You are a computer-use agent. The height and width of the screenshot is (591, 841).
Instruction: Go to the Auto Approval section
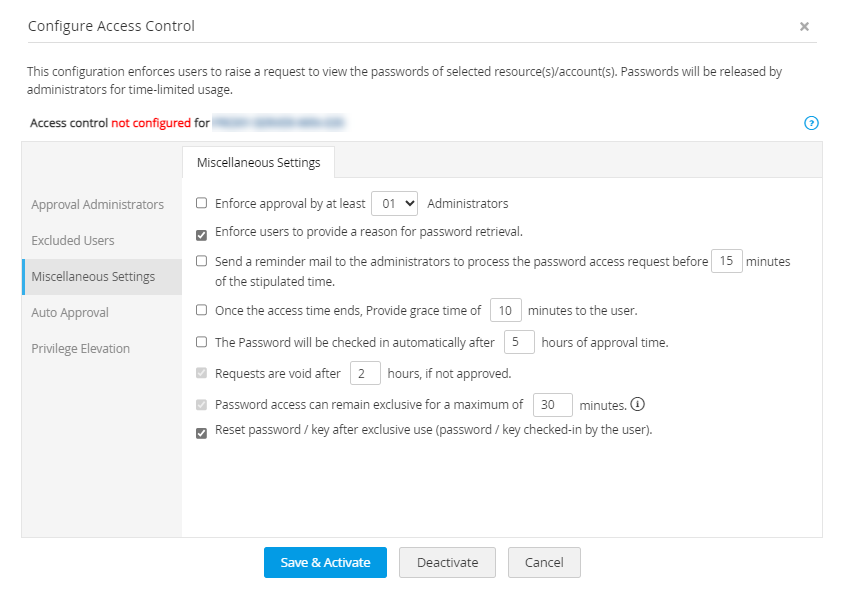pos(70,313)
